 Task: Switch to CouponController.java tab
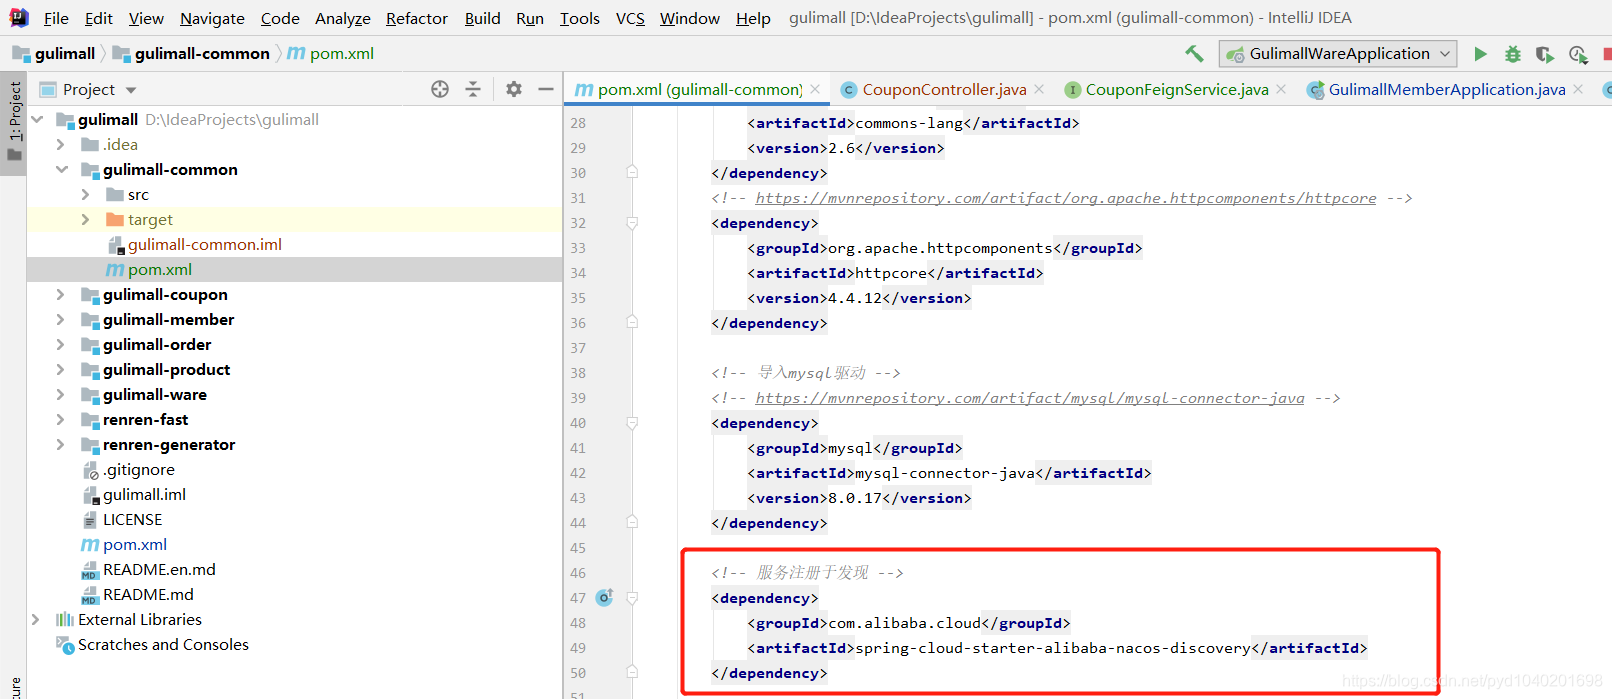point(944,89)
